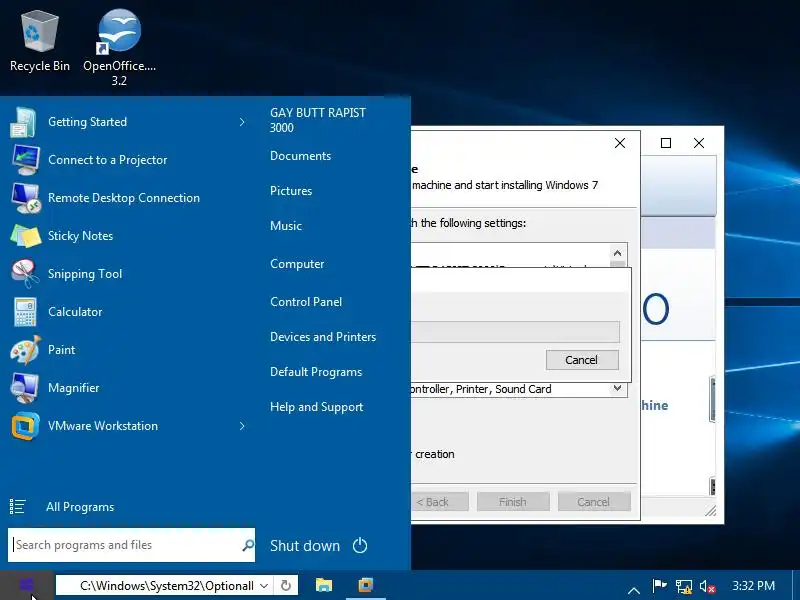Click Back in the VM wizard
Image resolution: width=800 pixels, height=600 pixels.
coord(439,502)
